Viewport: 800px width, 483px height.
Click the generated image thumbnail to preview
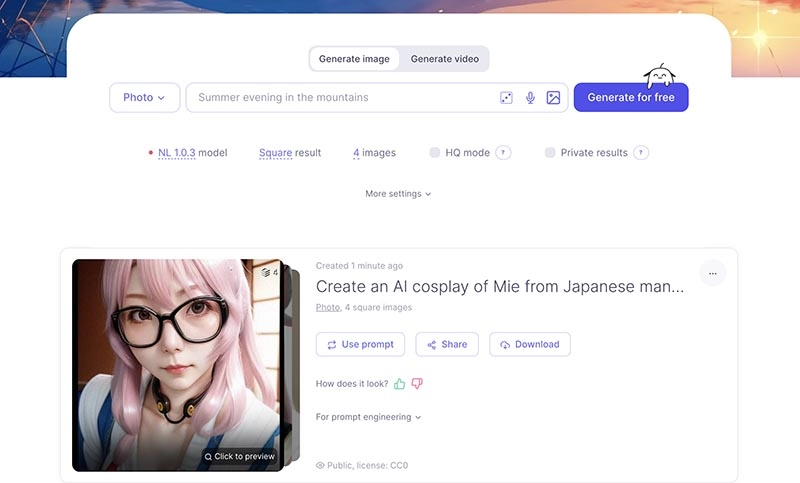click(x=175, y=365)
